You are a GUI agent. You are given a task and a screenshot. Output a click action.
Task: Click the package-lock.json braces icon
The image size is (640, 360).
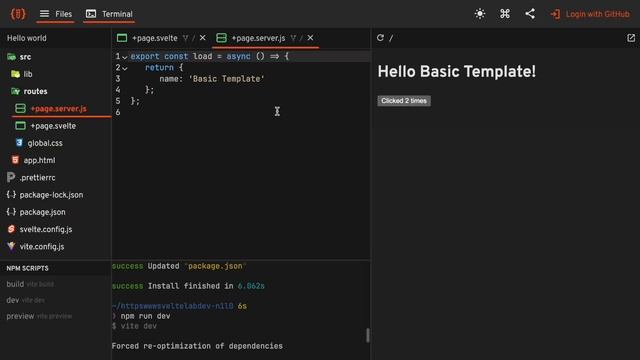11,195
